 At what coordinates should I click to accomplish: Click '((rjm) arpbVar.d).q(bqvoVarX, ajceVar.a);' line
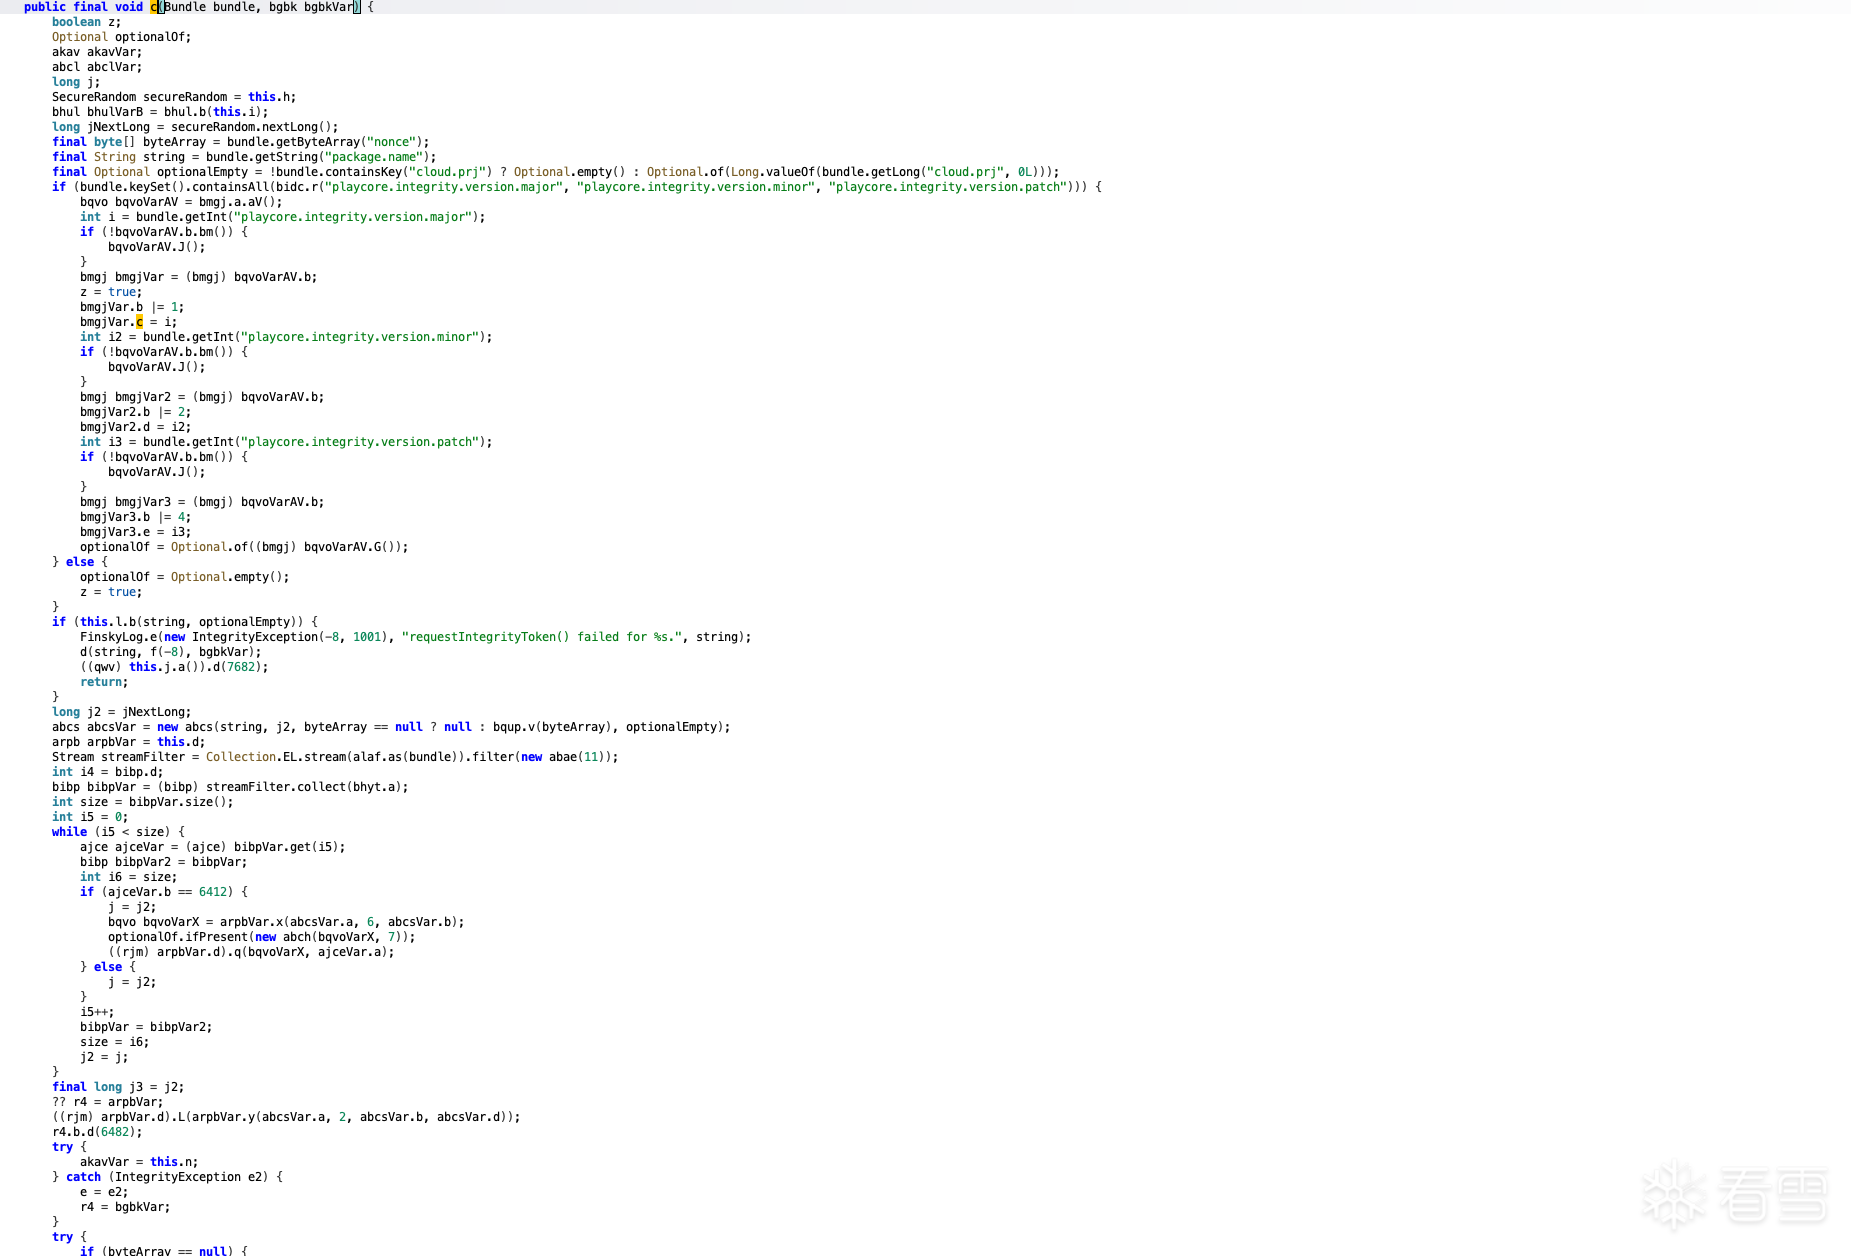point(251,952)
